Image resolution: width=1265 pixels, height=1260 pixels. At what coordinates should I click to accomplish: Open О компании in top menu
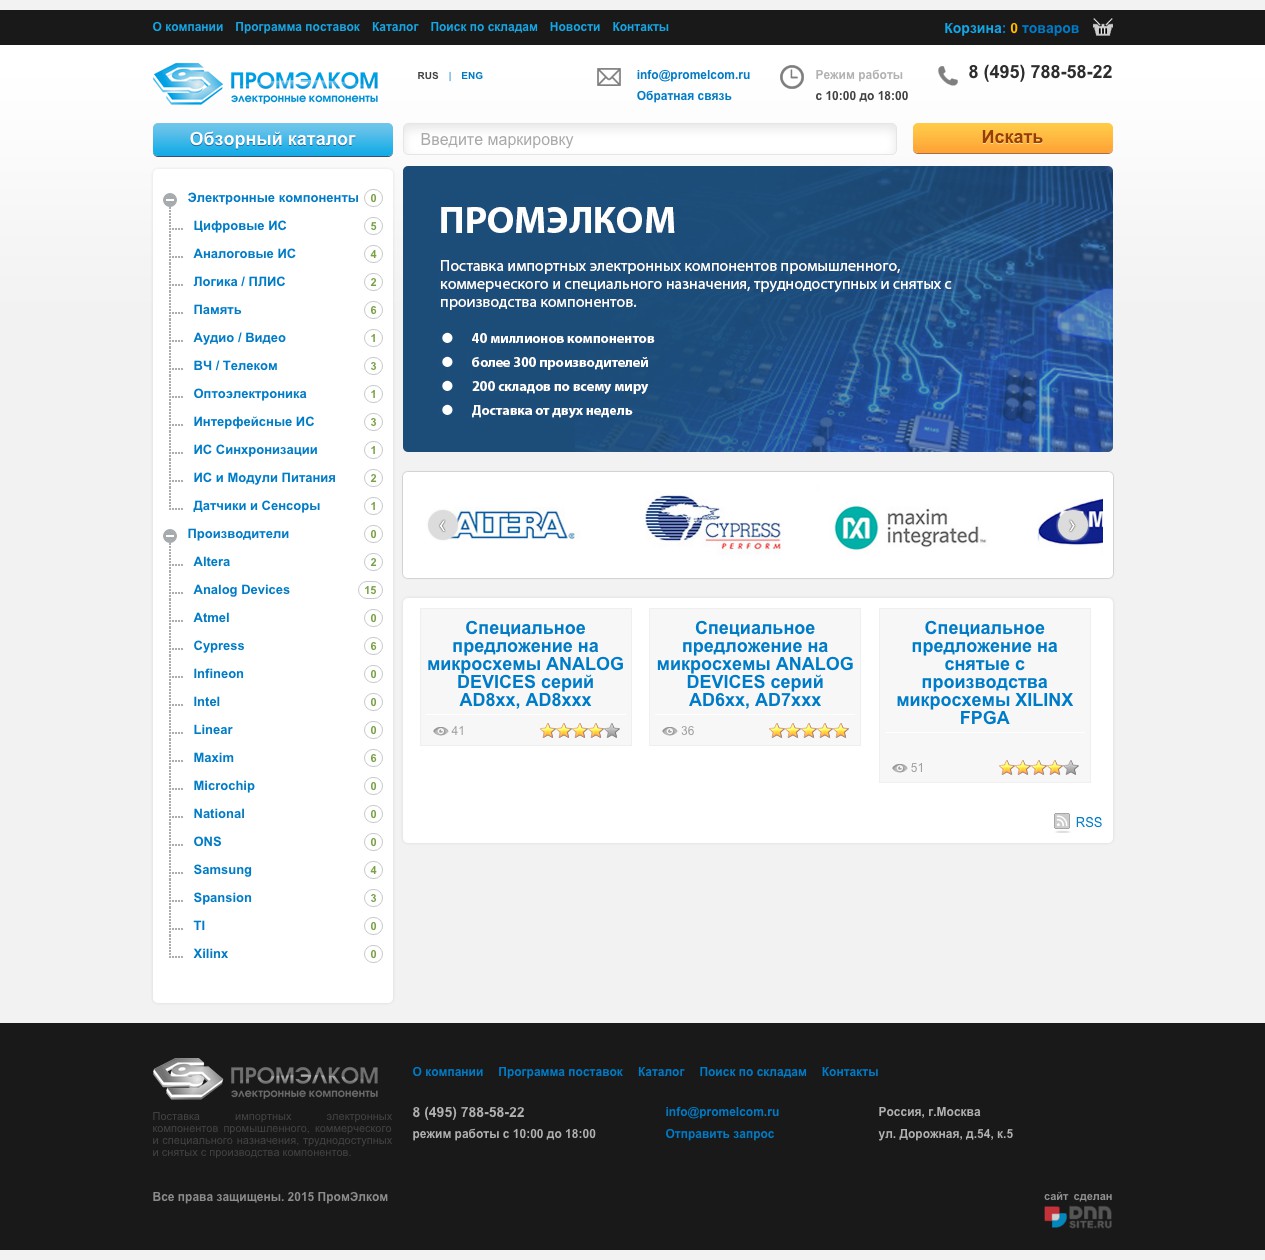click(x=188, y=27)
